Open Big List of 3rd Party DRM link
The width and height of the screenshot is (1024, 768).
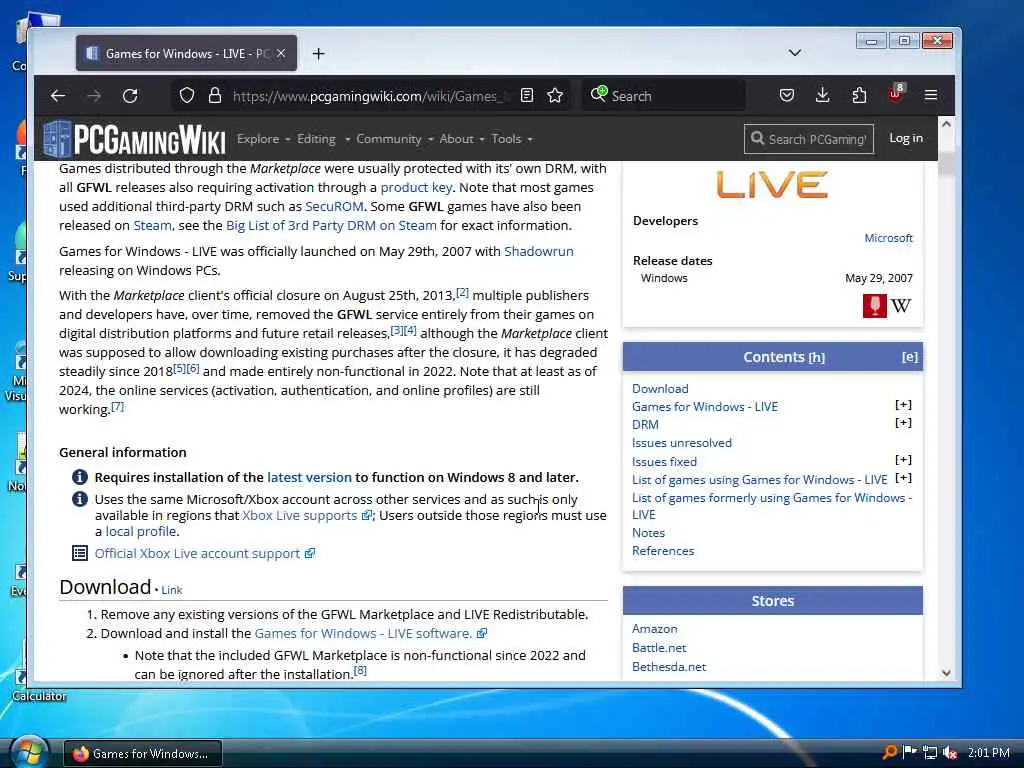tap(331, 225)
